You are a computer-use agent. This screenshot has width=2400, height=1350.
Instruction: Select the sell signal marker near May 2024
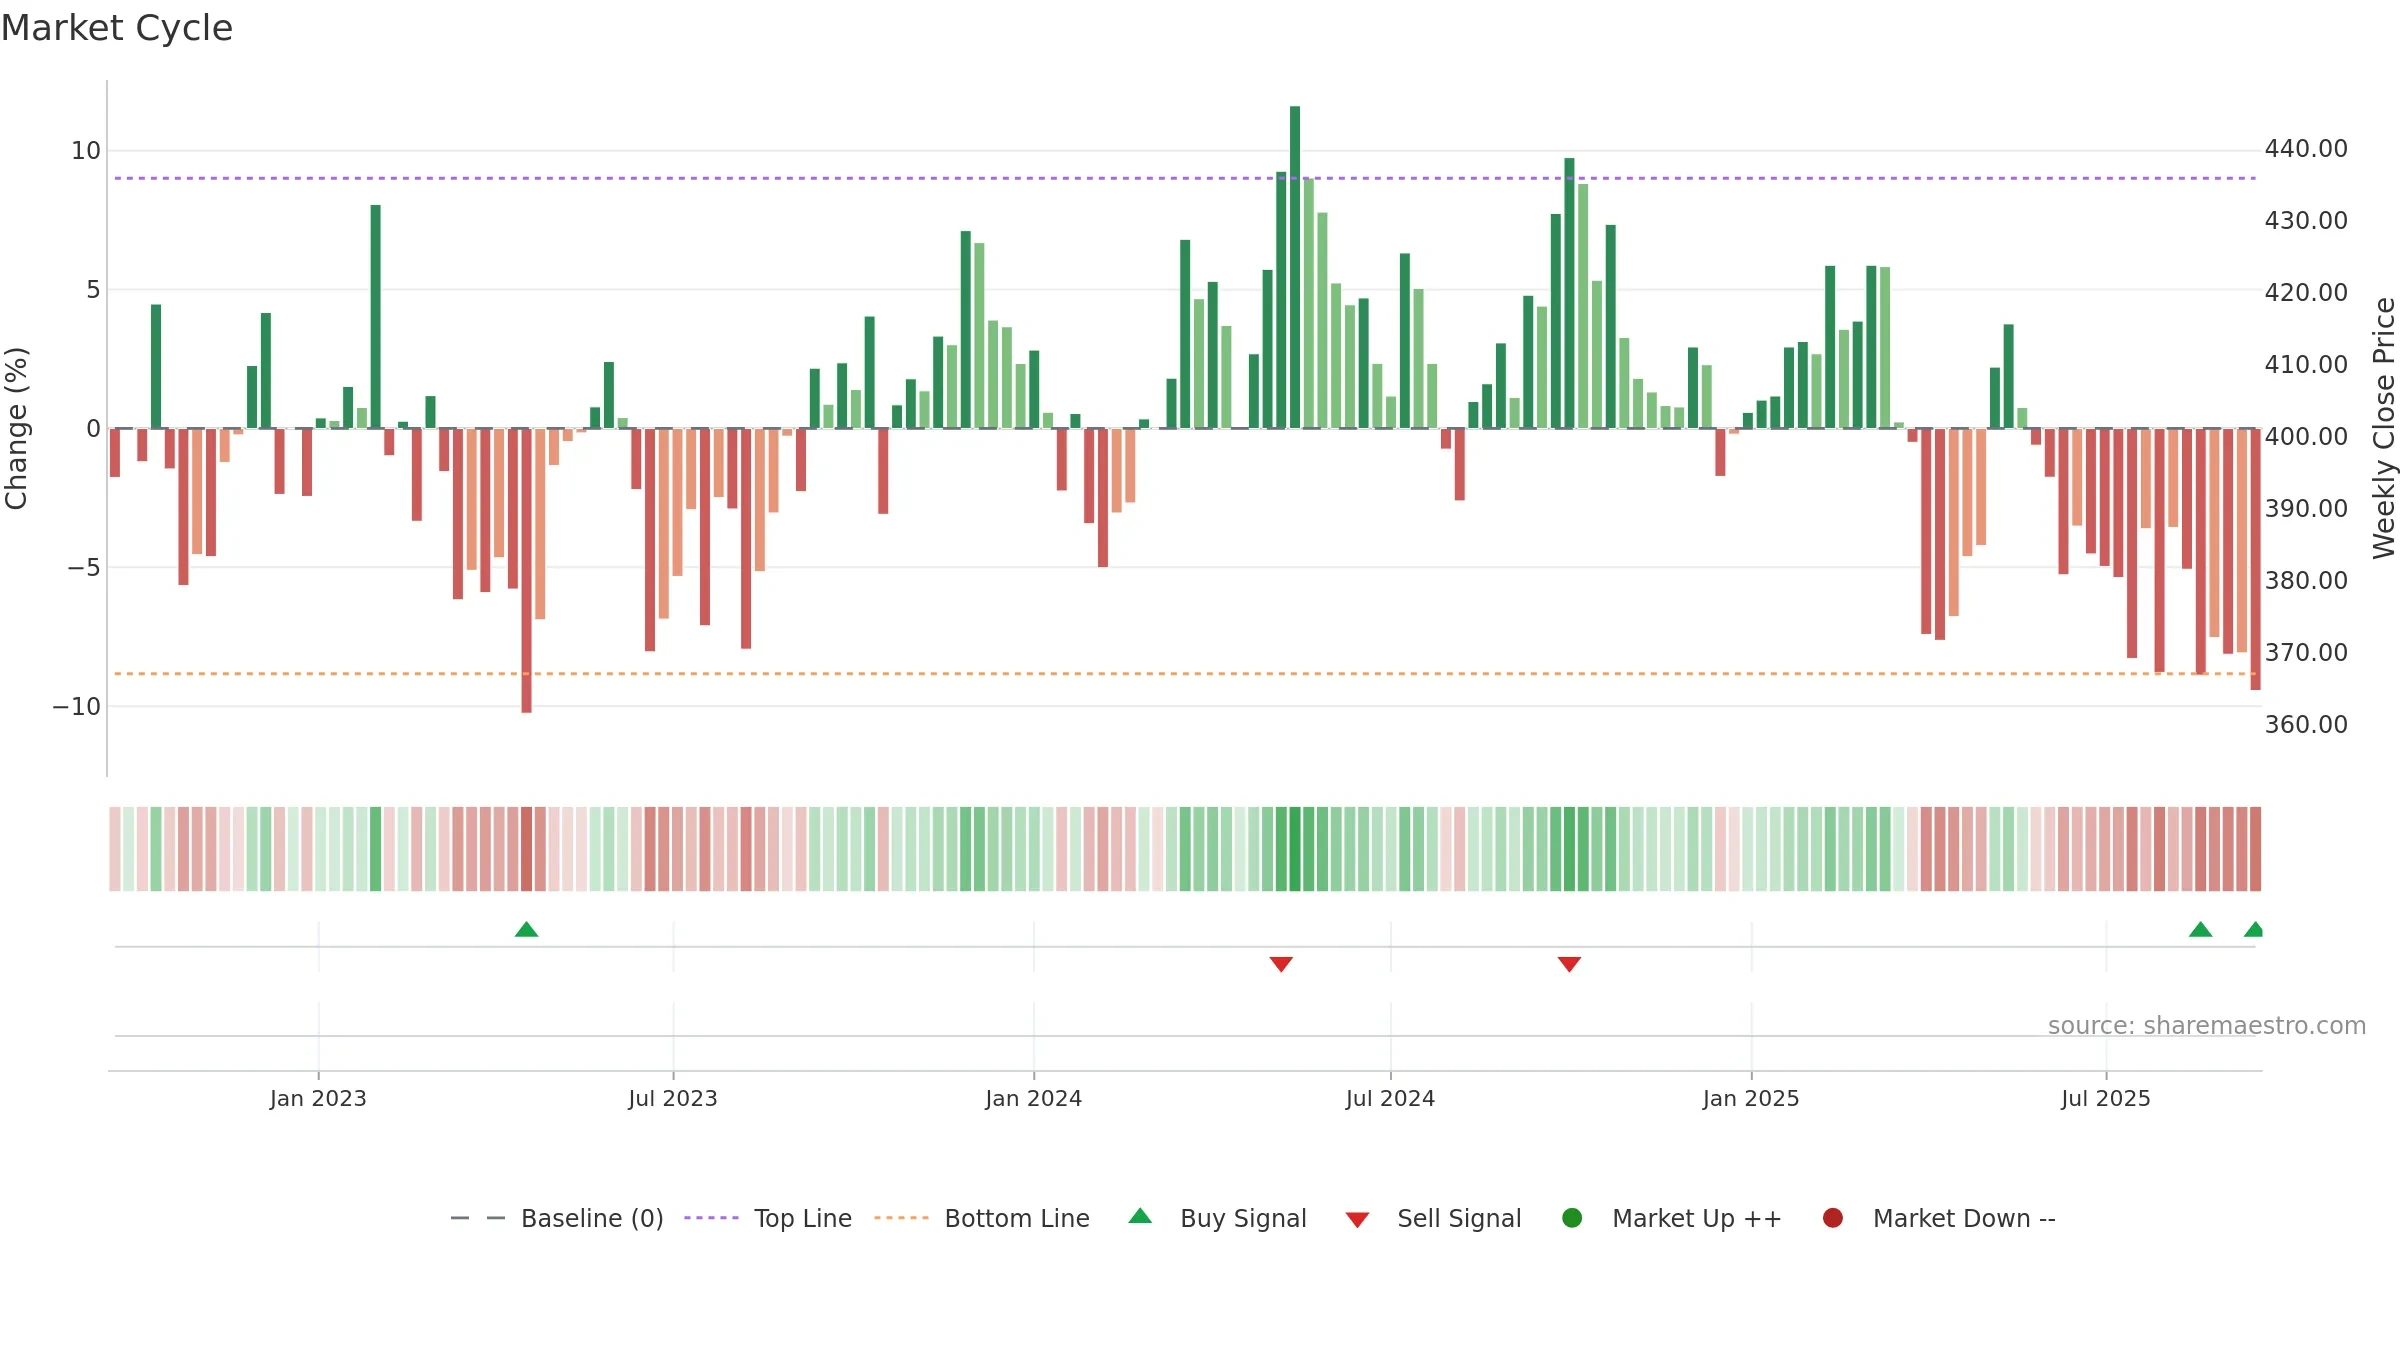[x=1281, y=964]
